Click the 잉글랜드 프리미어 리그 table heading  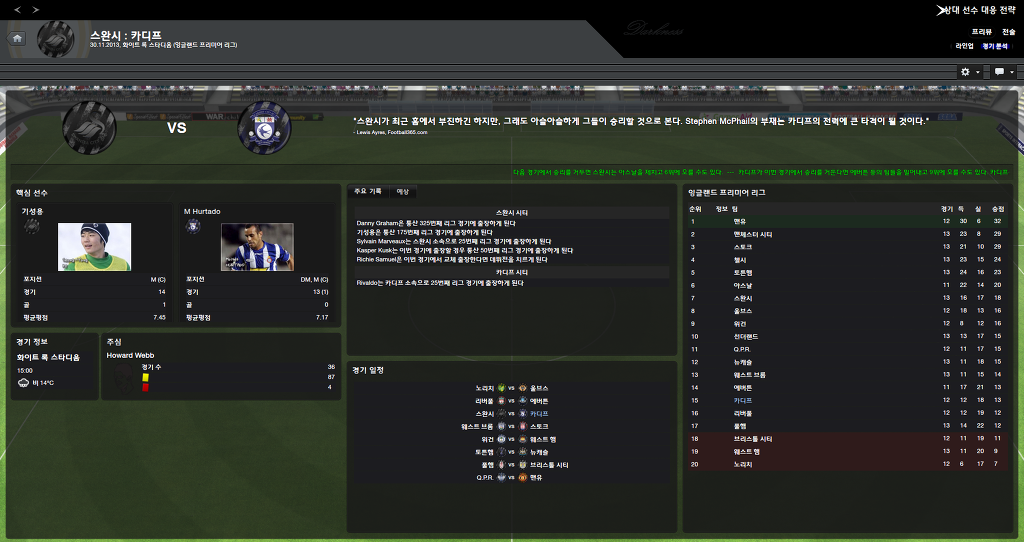click(x=726, y=193)
